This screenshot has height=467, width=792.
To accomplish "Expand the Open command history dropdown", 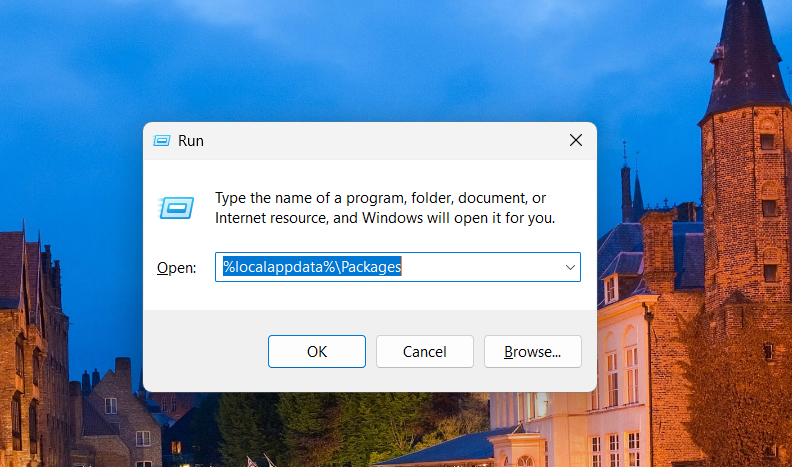I will coord(569,267).
